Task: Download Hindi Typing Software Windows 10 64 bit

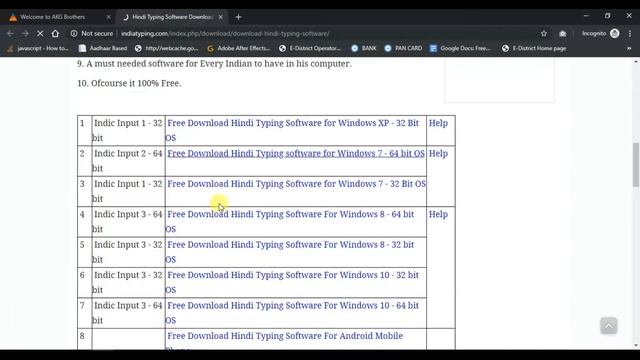Action: tap(292, 313)
